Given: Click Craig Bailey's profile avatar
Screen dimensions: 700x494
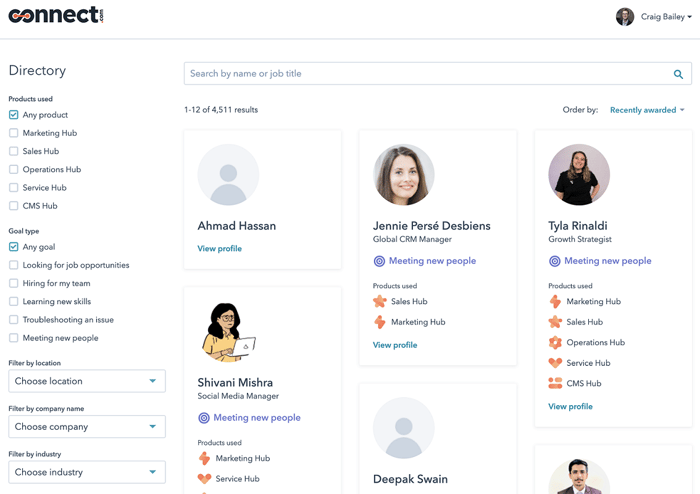Looking at the screenshot, I should point(625,17).
